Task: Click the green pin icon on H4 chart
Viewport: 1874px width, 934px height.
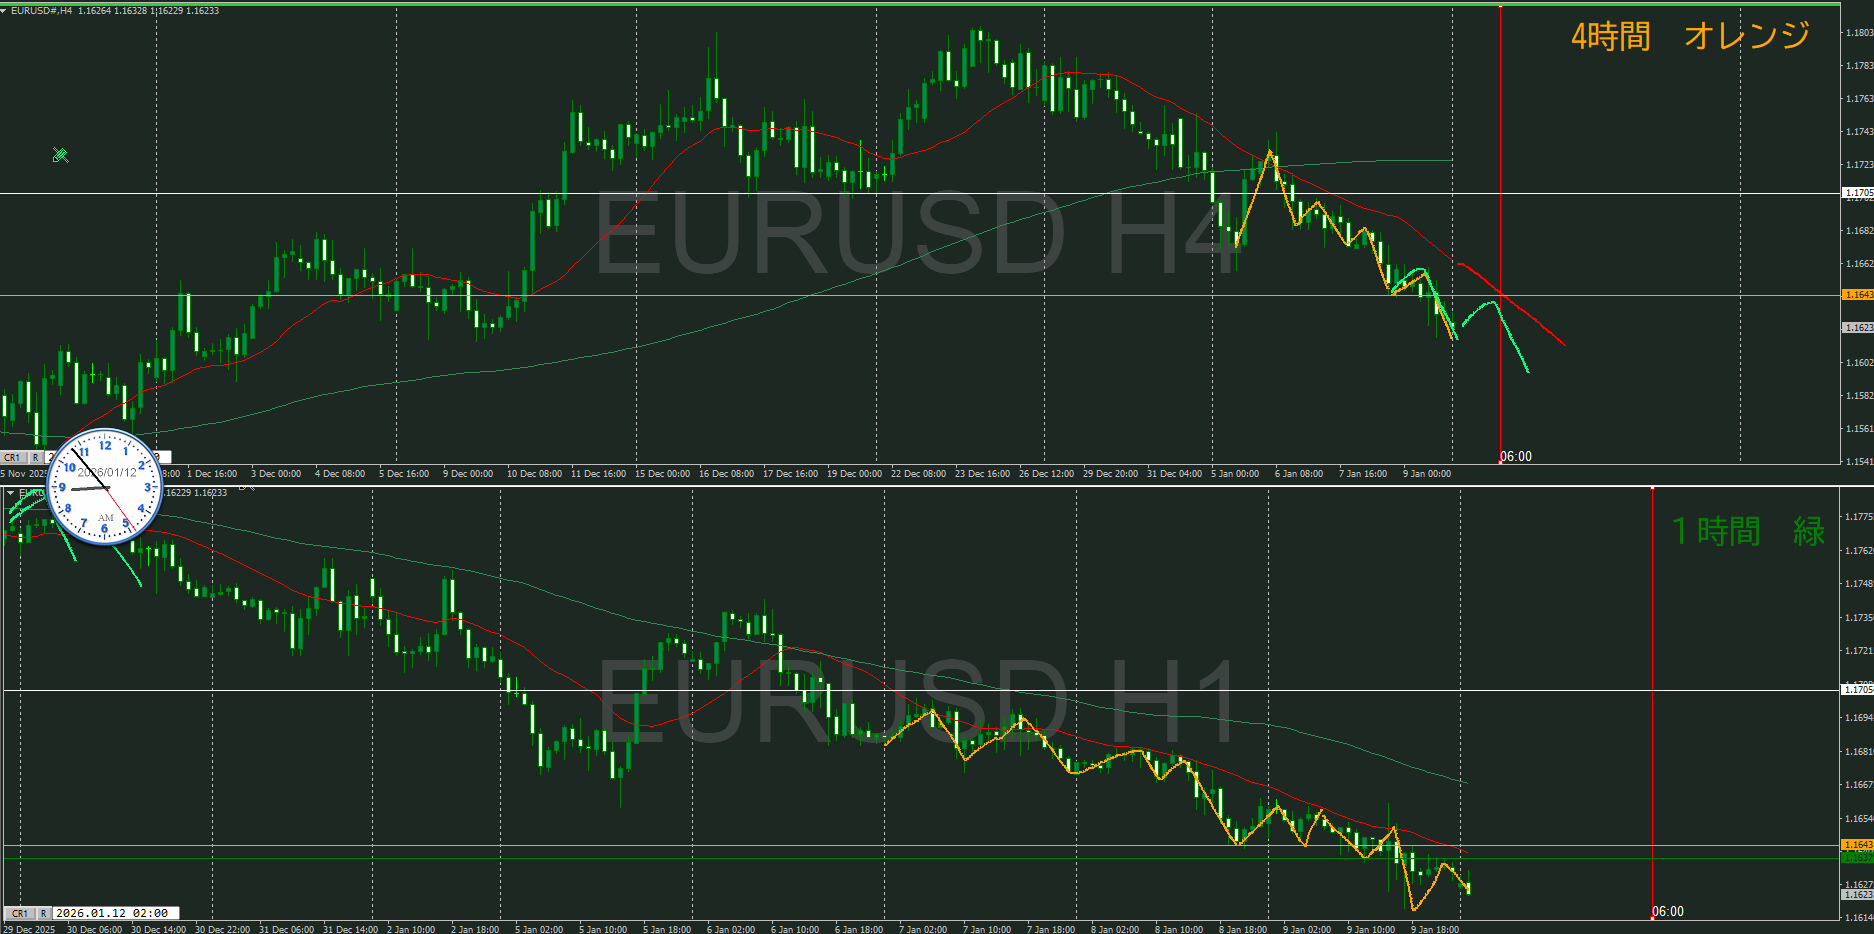Action: [60, 155]
